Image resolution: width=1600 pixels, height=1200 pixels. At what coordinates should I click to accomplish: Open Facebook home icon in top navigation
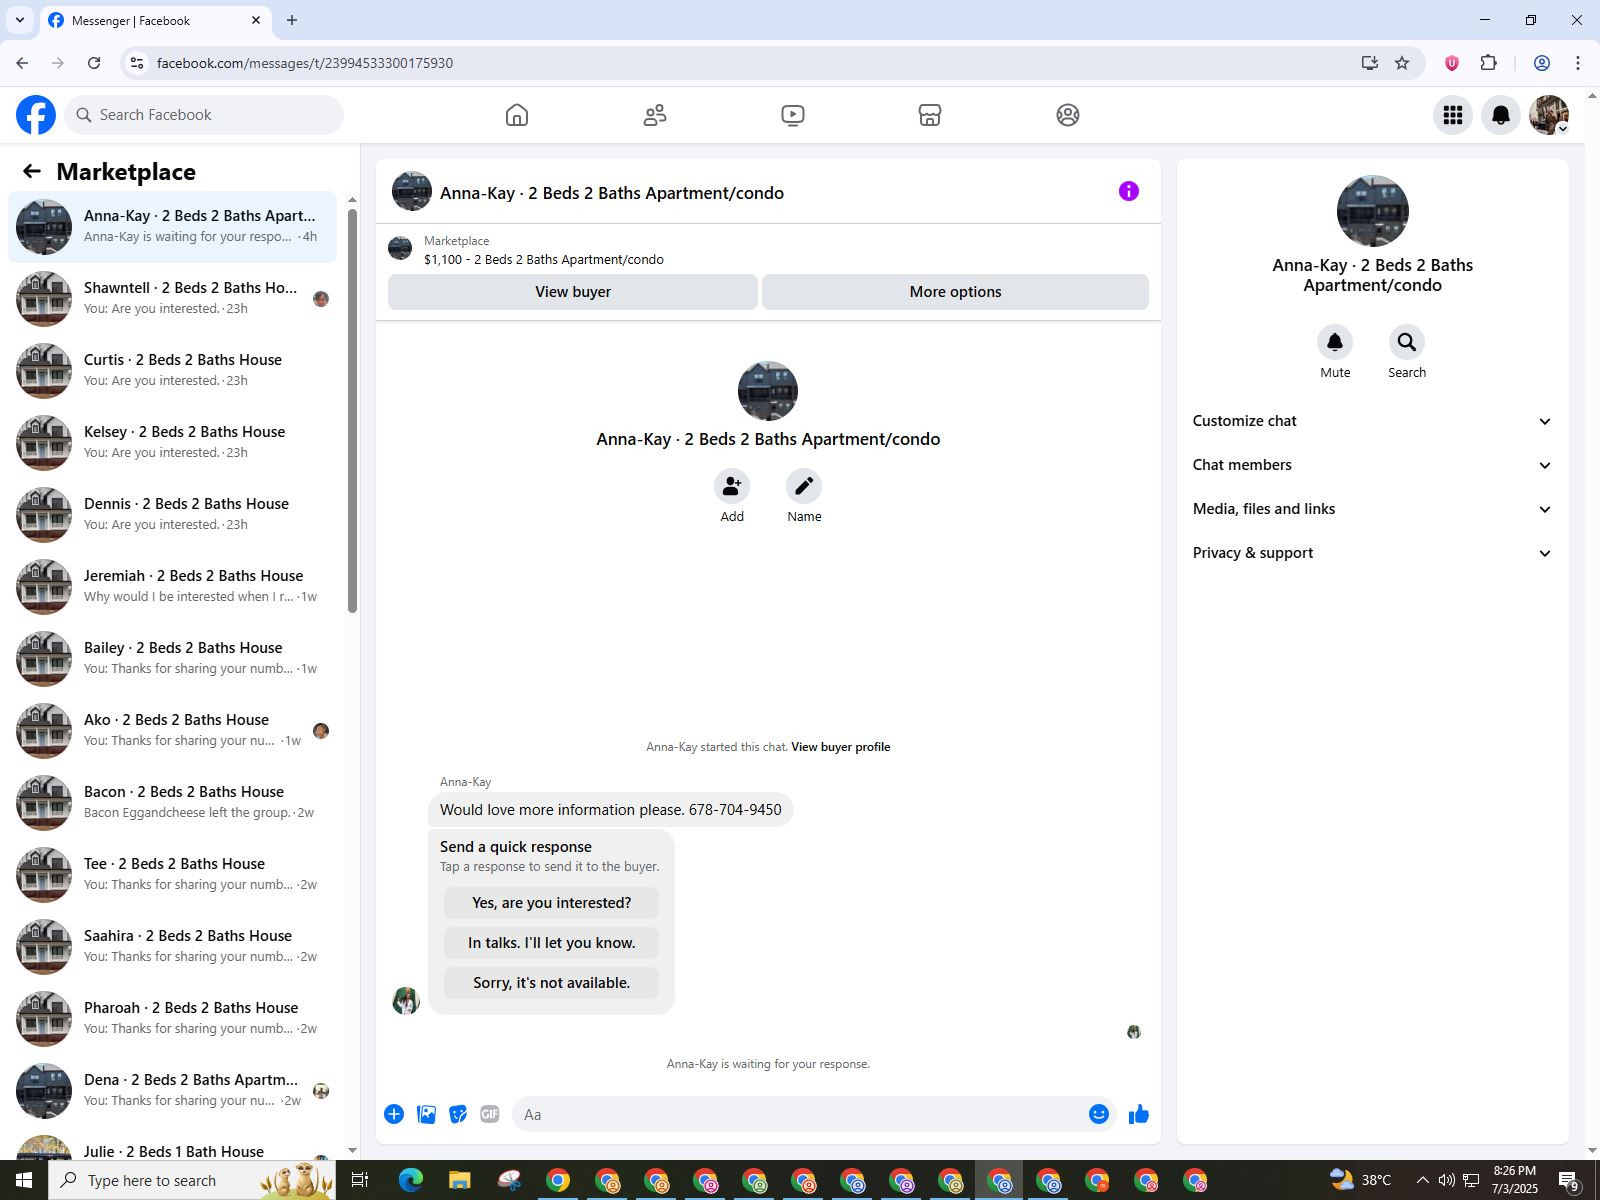tap(517, 115)
